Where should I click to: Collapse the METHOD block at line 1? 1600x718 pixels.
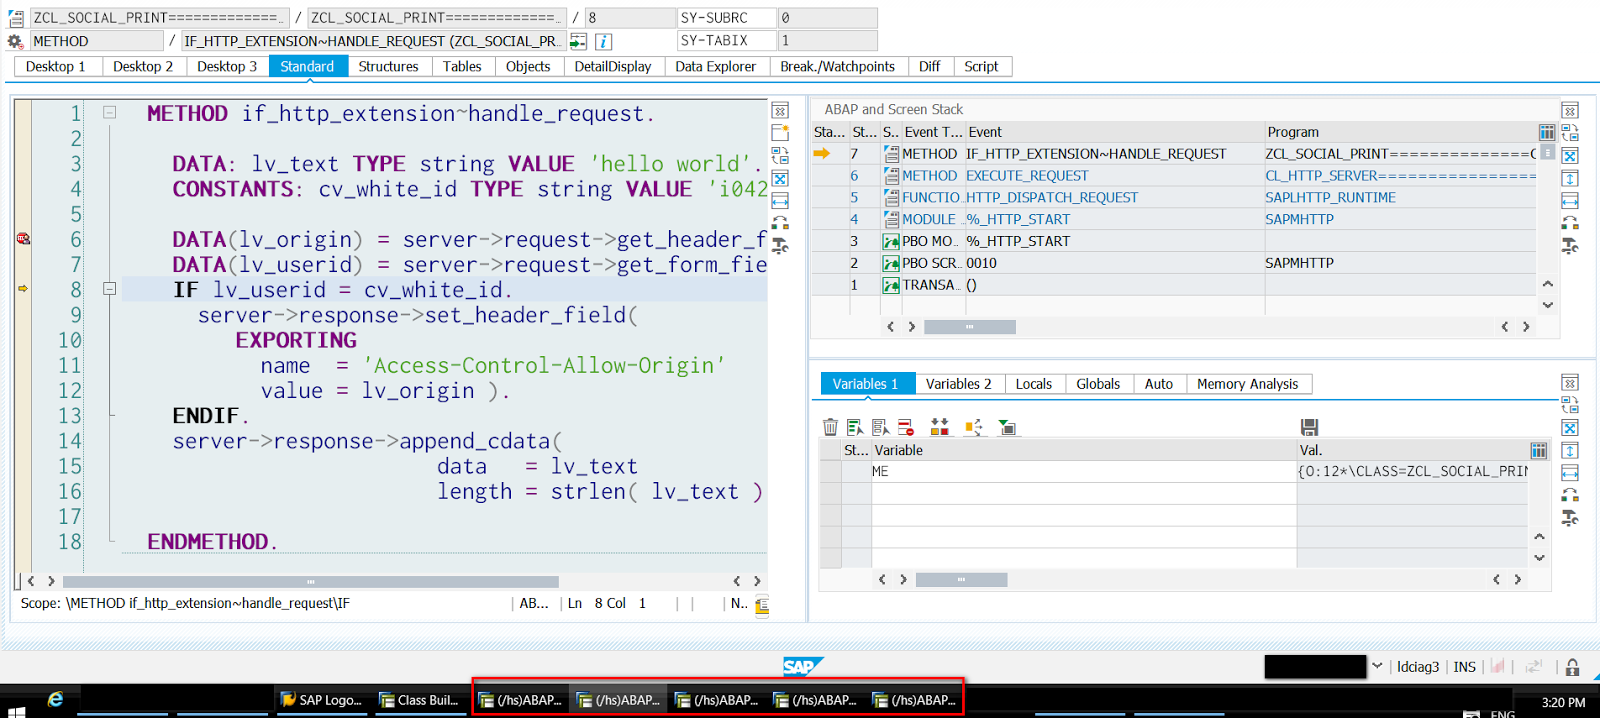tap(110, 113)
